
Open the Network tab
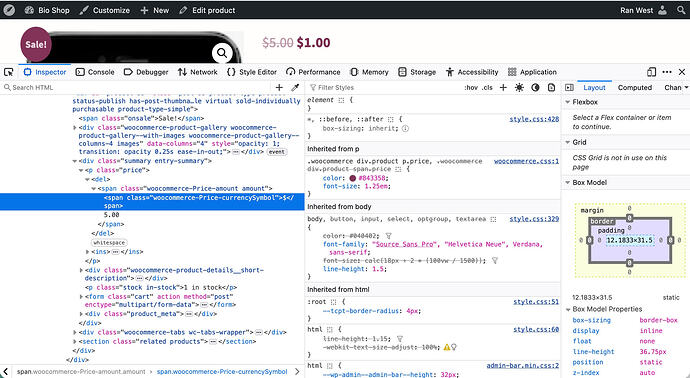[198, 72]
